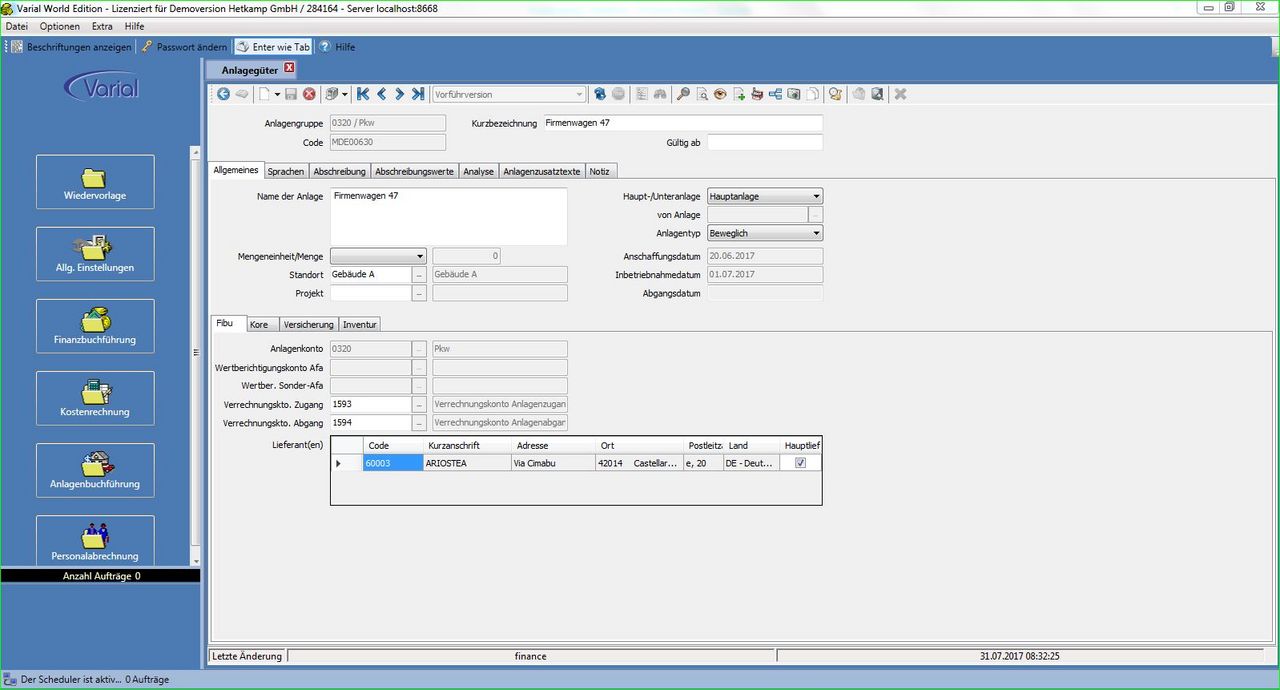Open the Anlagentyp dropdown
Screen dimensions: 1280x690
(x=816, y=233)
